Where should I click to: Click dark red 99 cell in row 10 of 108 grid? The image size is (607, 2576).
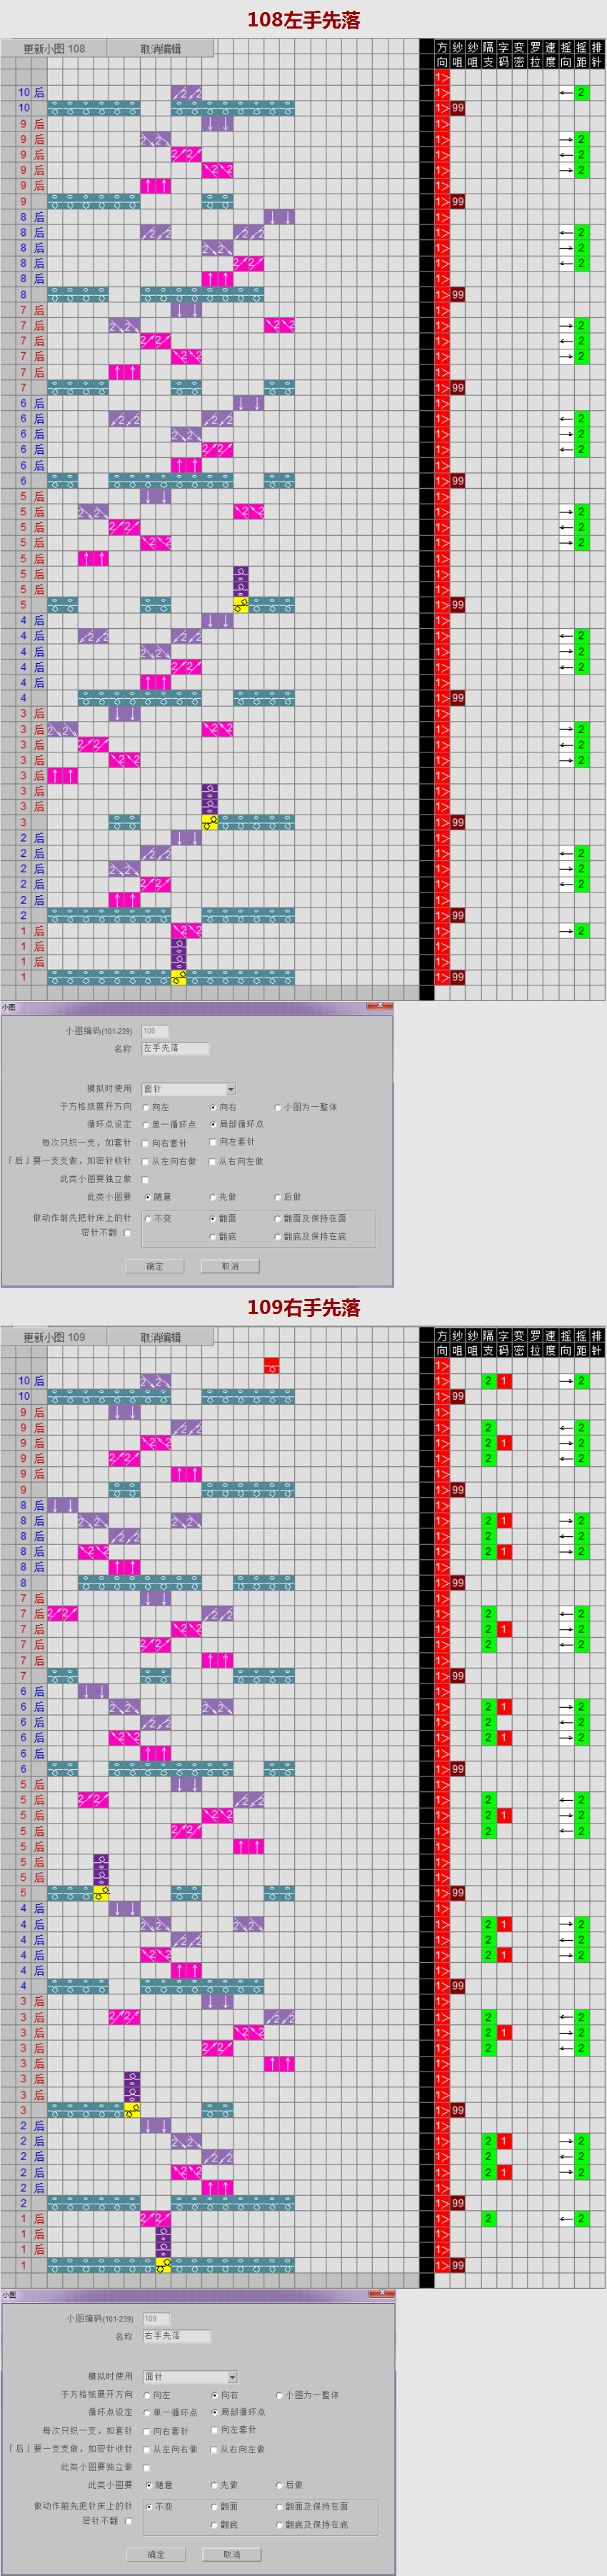pyautogui.click(x=457, y=108)
